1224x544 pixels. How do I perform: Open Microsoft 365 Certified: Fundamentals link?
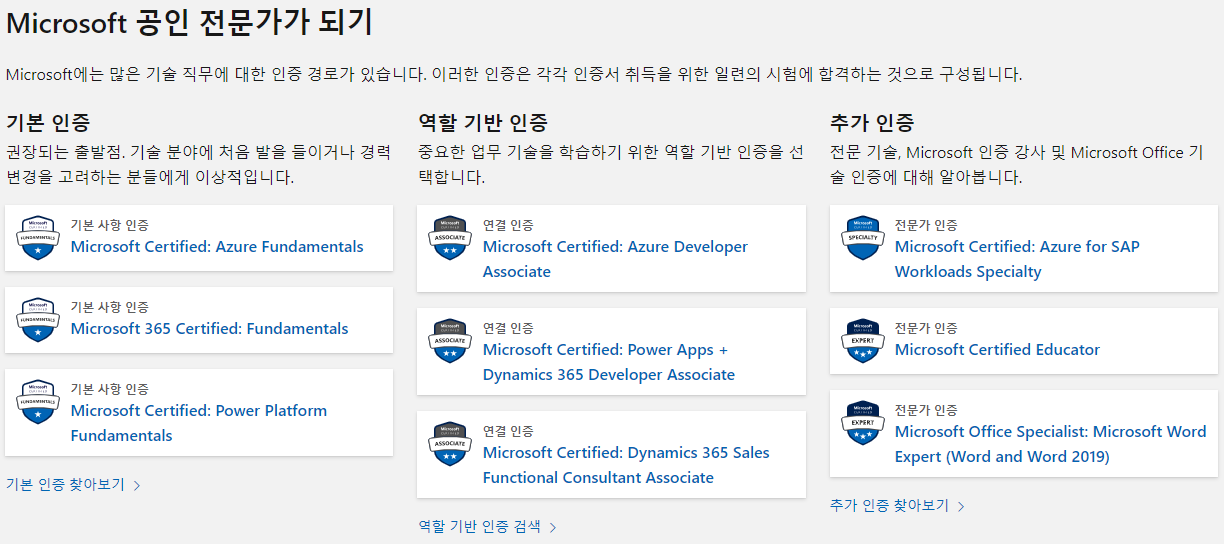pos(209,329)
